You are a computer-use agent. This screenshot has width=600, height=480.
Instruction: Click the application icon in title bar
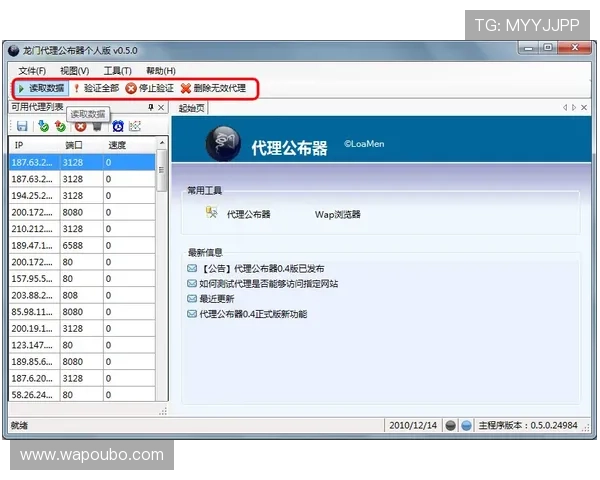(x=13, y=51)
